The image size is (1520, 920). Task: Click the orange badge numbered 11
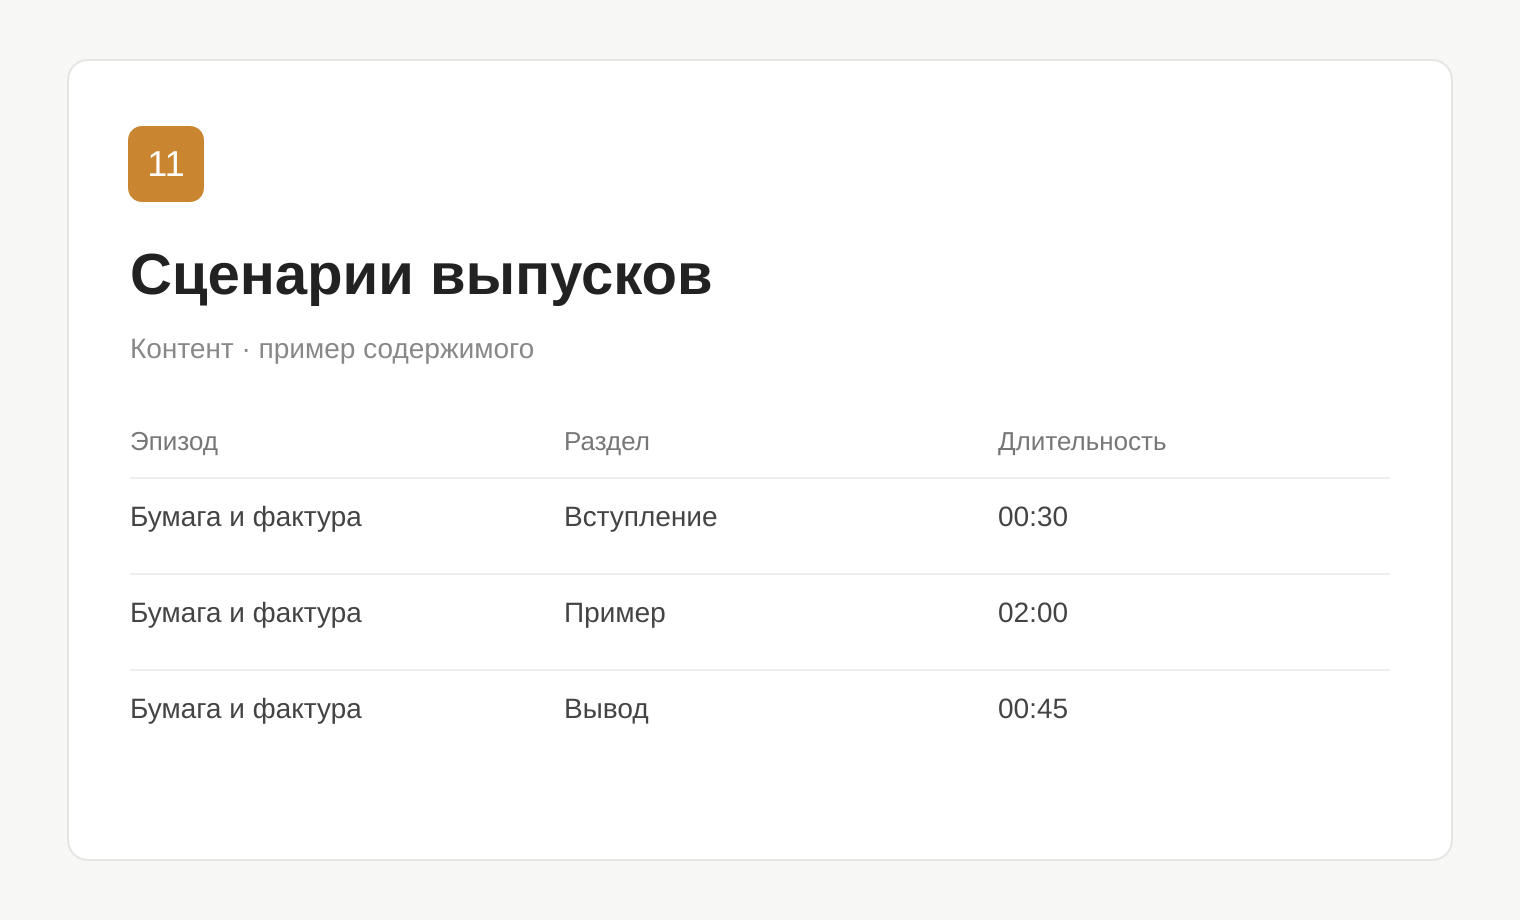pos(166,164)
